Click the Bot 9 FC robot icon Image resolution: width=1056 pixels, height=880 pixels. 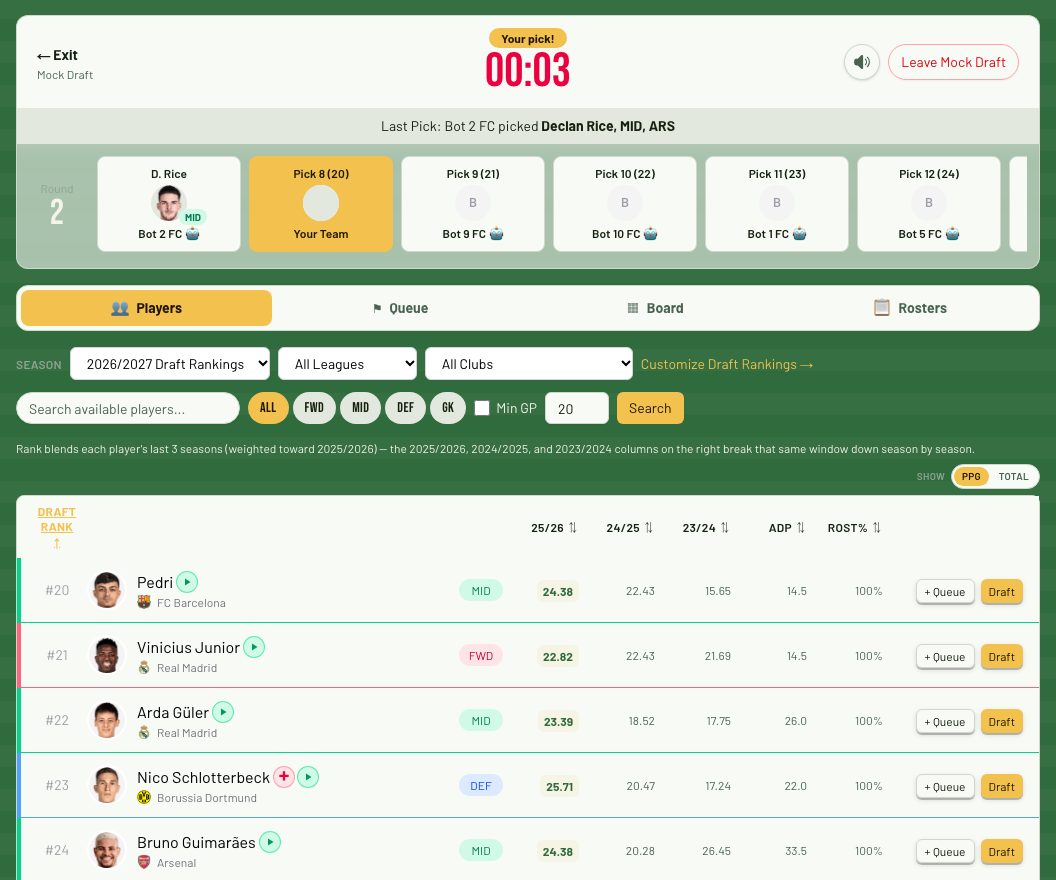(497, 234)
